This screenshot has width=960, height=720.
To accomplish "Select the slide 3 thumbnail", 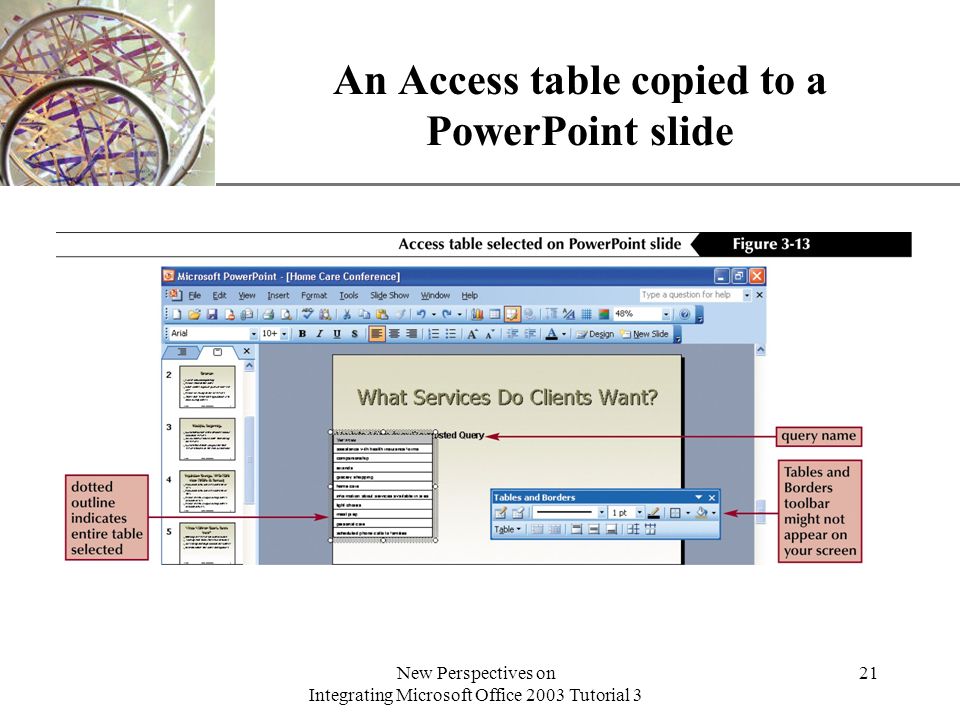I will click(x=207, y=440).
